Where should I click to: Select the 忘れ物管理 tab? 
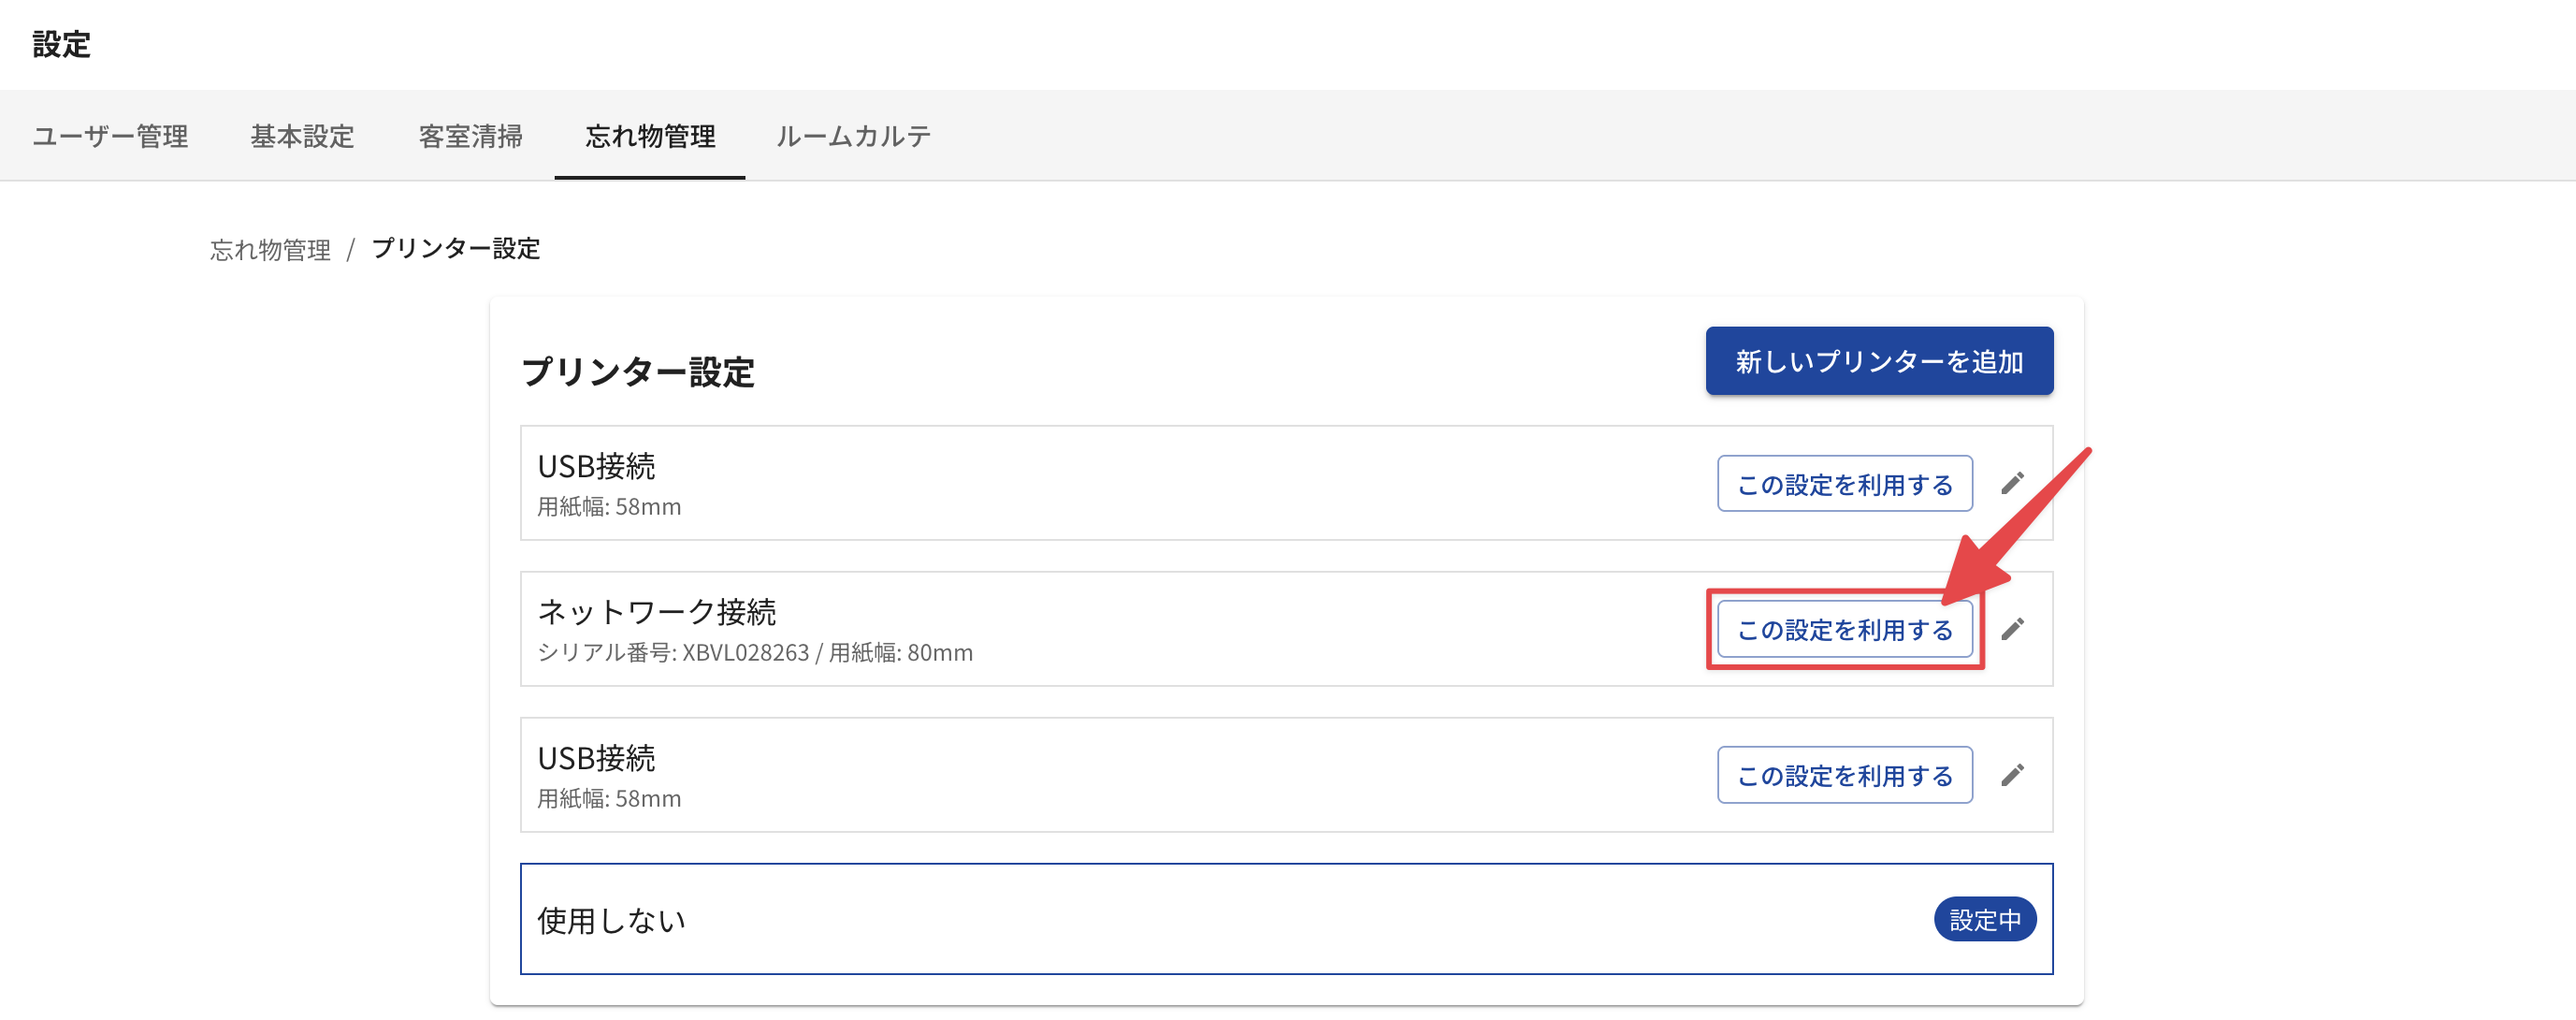[650, 136]
